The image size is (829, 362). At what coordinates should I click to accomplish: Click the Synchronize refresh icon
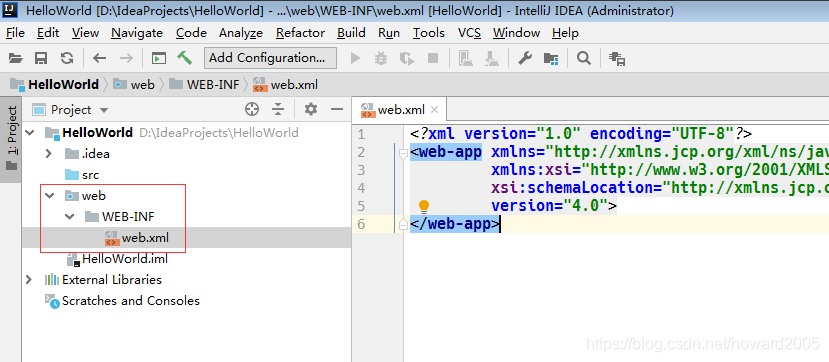point(67,59)
